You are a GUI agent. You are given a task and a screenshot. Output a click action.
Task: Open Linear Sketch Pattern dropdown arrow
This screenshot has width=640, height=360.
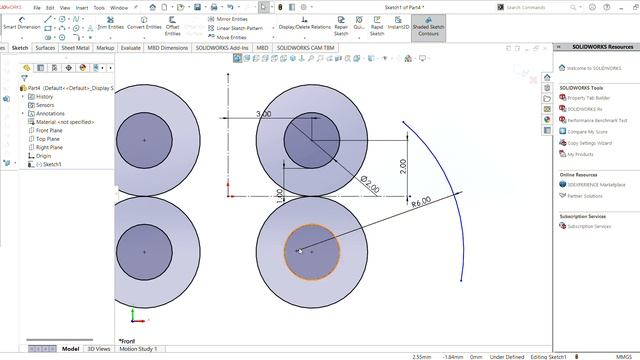(x=273, y=28)
